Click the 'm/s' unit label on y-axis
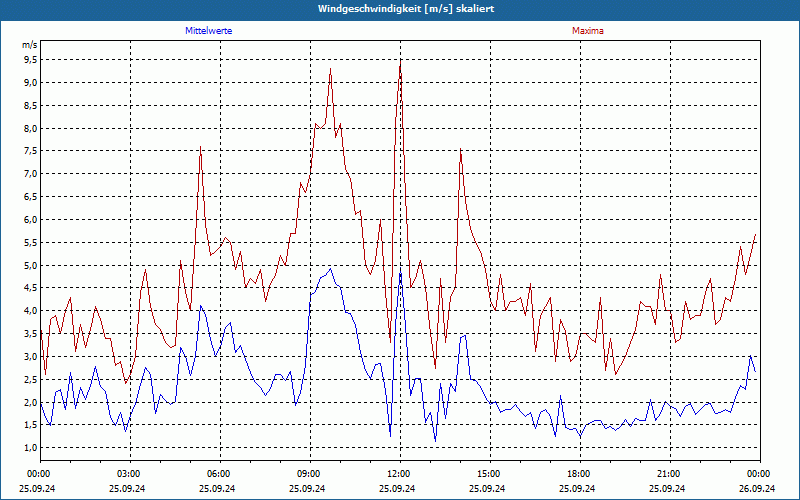This screenshot has height=500, width=800. (x=30, y=45)
